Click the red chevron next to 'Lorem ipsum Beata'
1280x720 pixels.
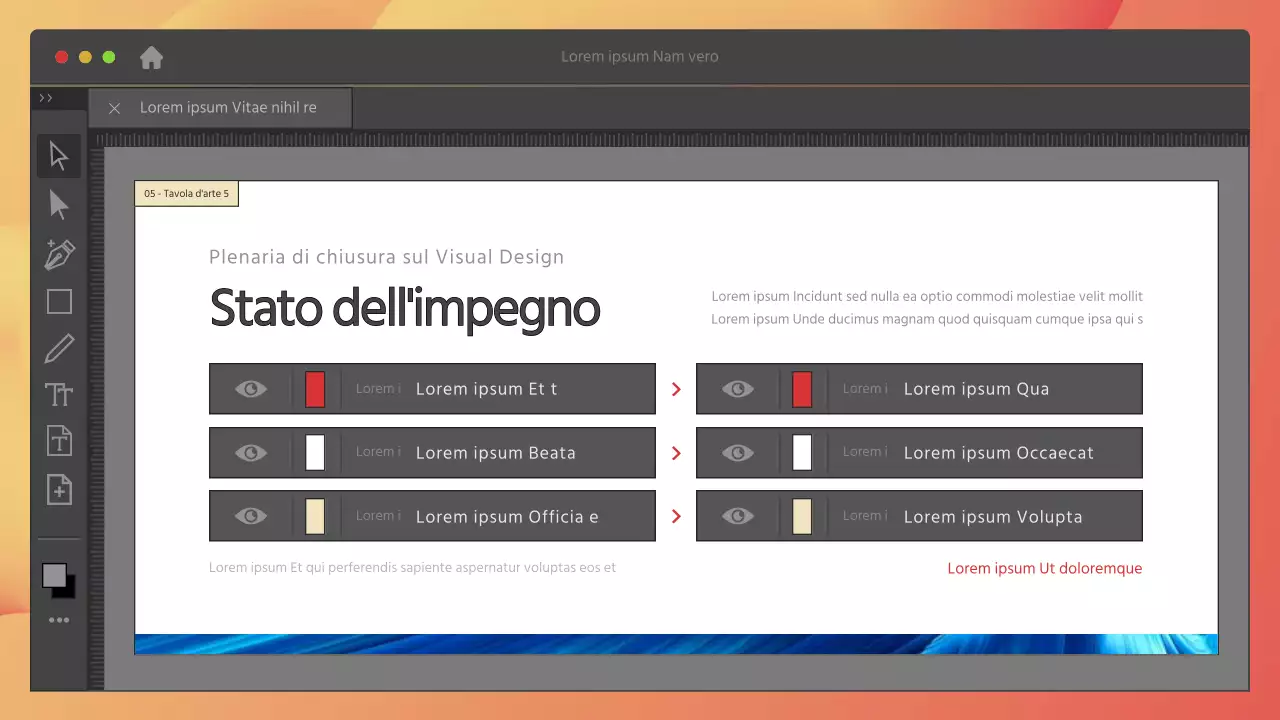click(x=675, y=452)
